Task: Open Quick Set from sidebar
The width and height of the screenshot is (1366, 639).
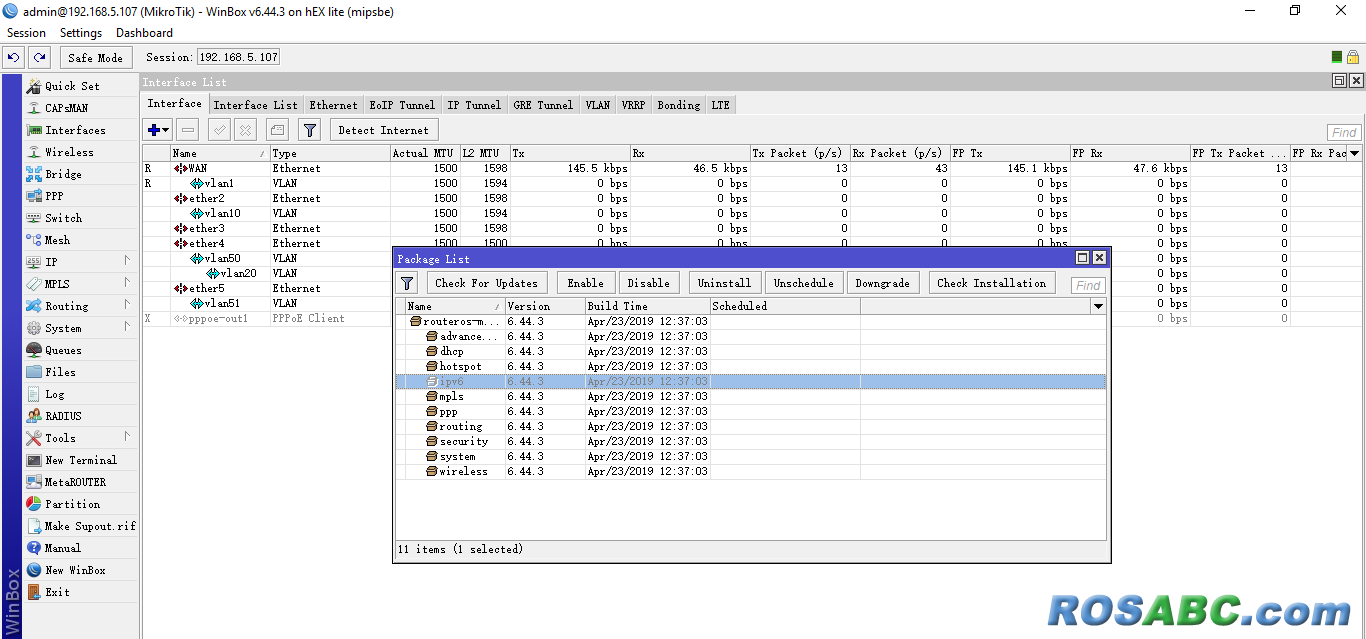Action: pos(72,86)
